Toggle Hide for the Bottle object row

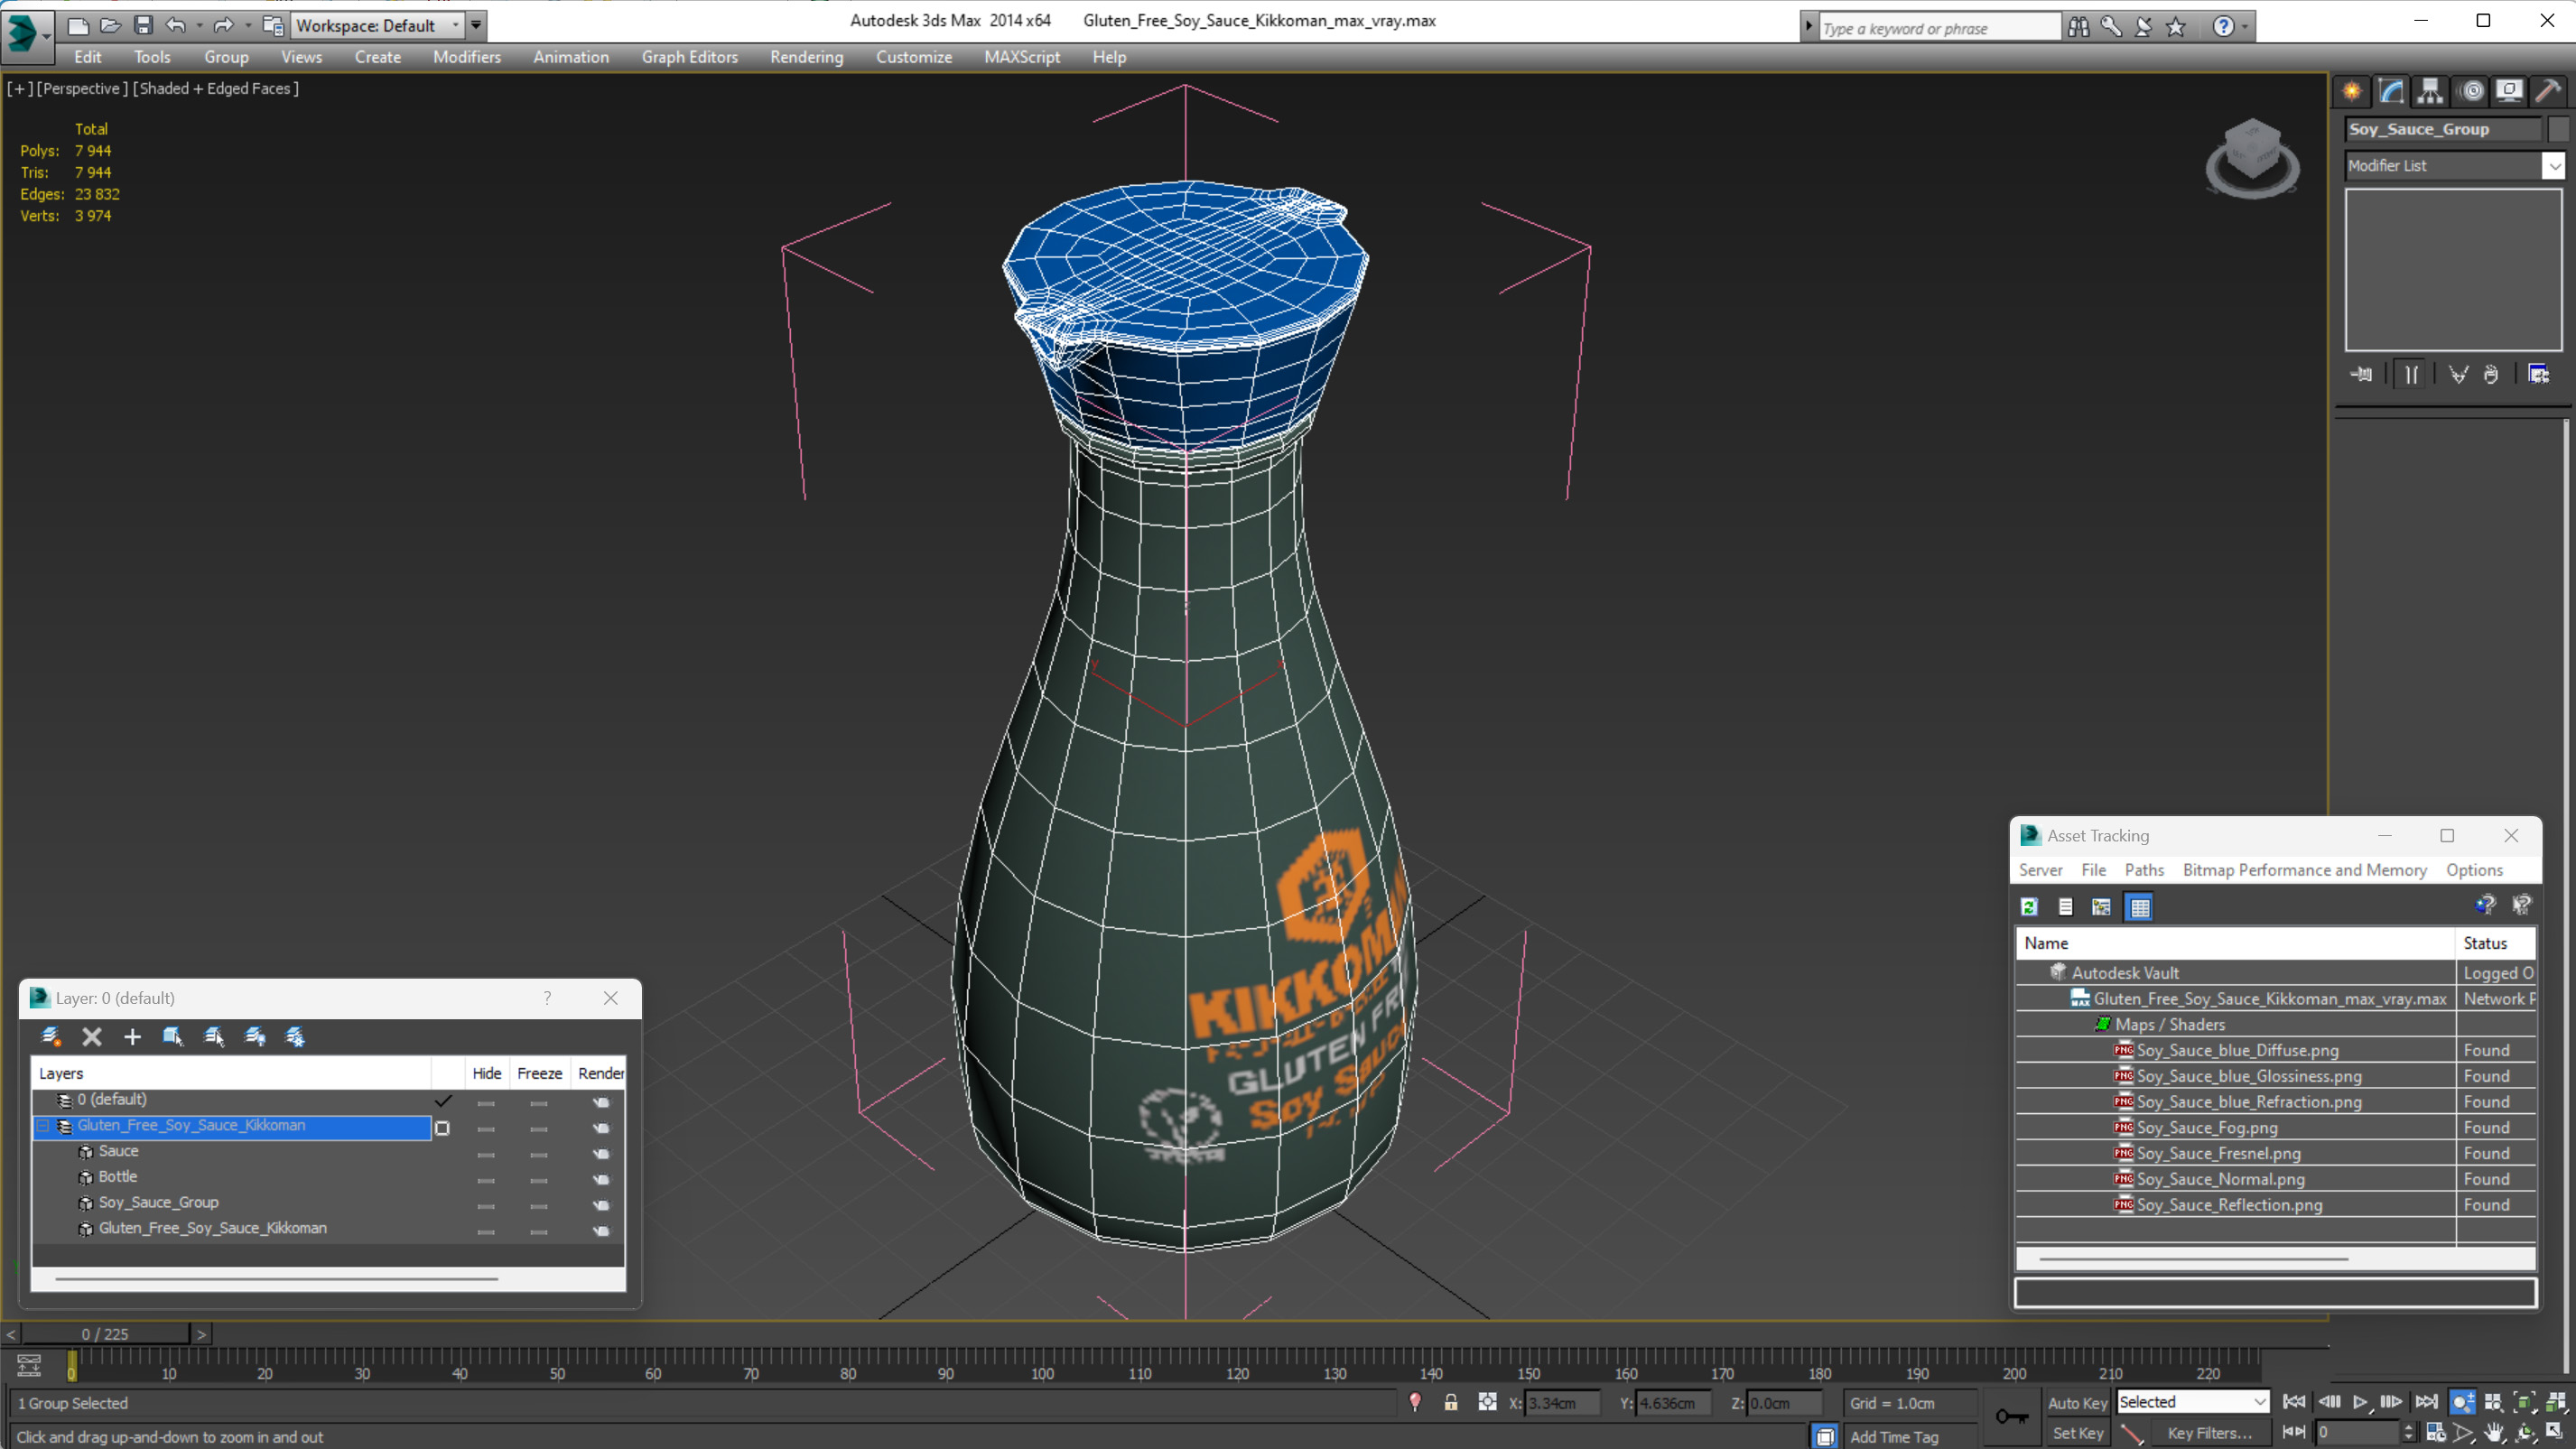coord(486,1180)
